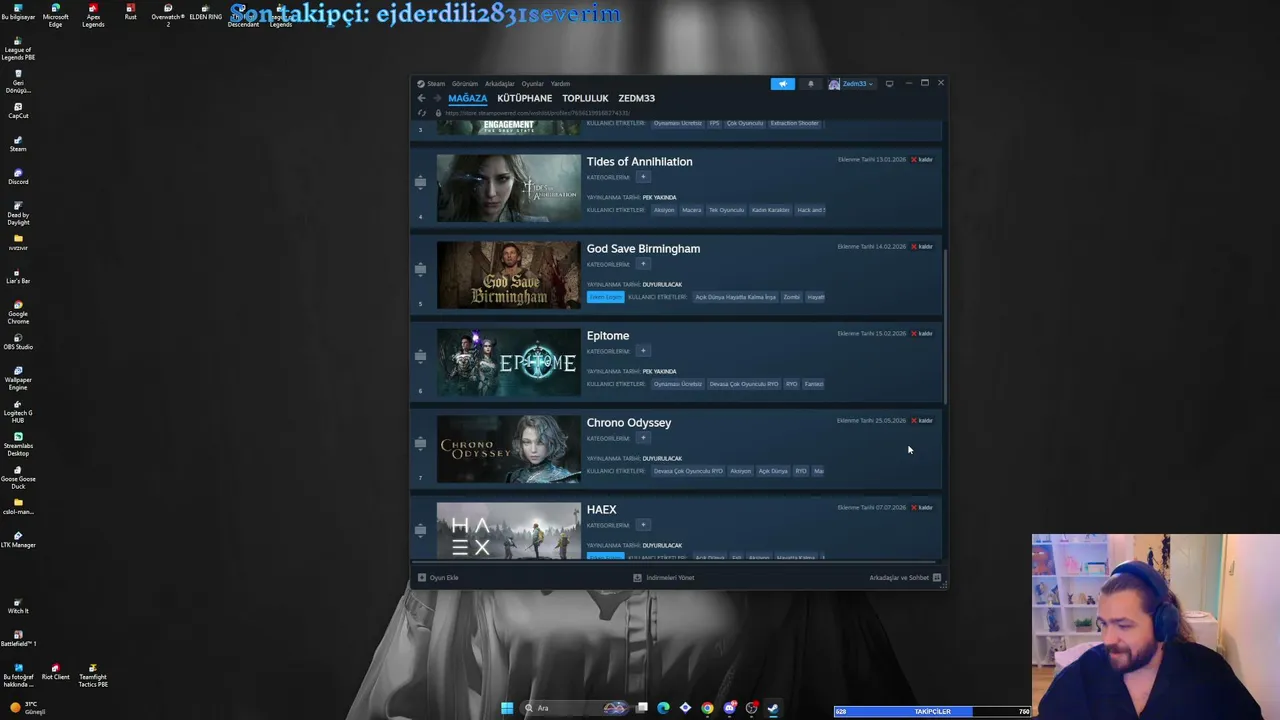
Task: Click the Tides of Annihilation cover image
Action: (x=508, y=188)
